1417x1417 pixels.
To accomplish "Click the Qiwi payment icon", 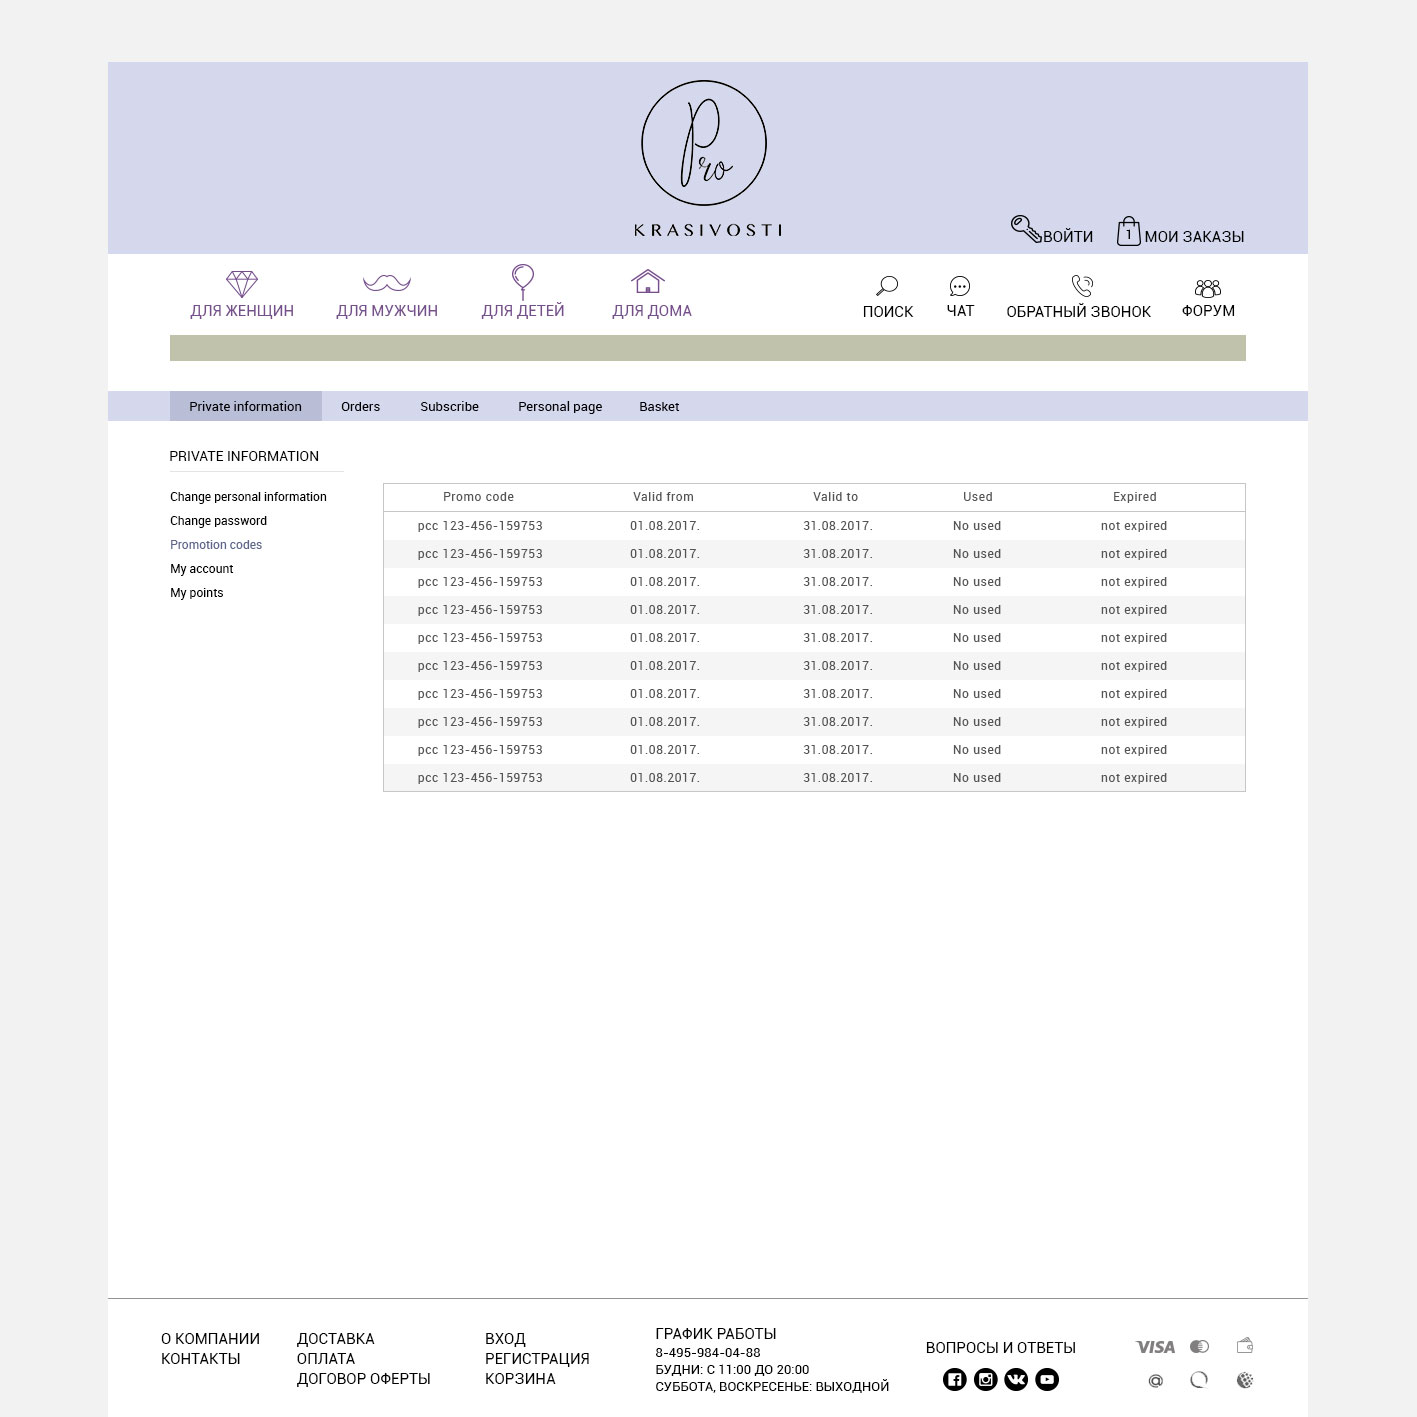I will point(1199,1380).
